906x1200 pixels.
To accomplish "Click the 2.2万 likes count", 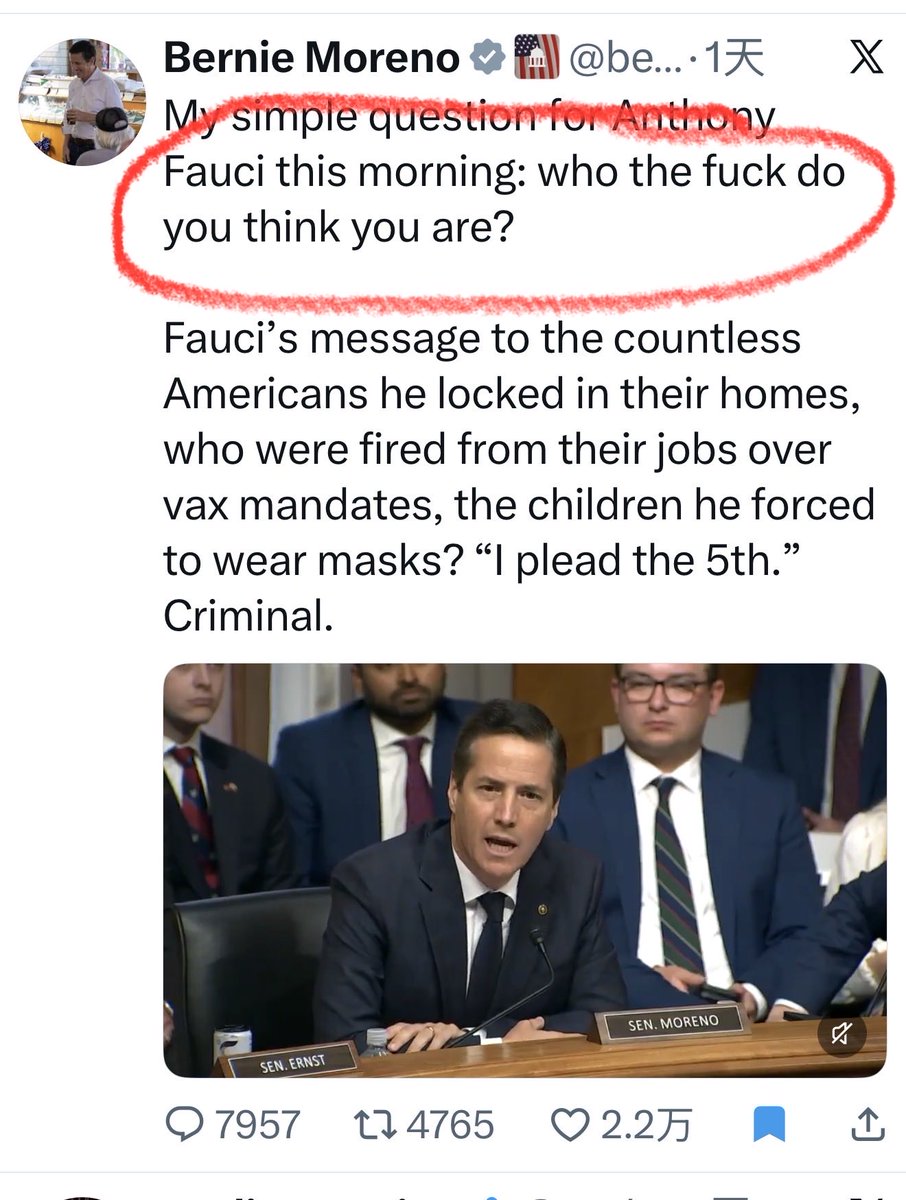I will click(x=646, y=1125).
